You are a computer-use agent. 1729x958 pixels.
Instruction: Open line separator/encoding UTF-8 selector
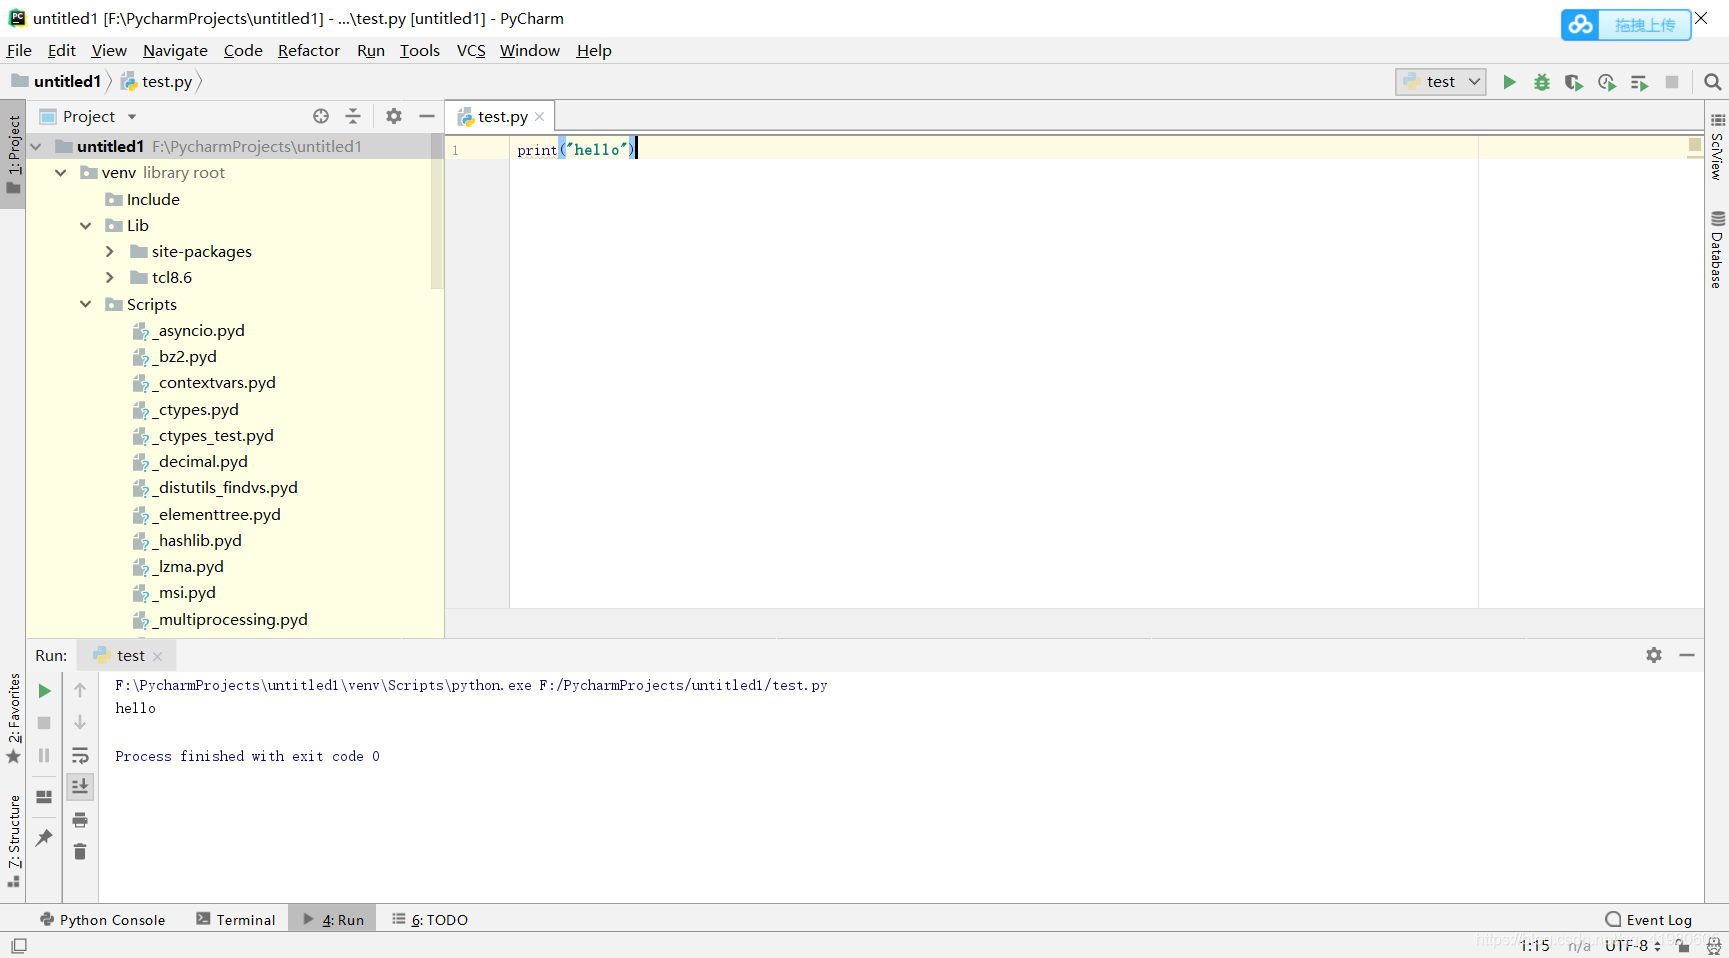point(1633,946)
